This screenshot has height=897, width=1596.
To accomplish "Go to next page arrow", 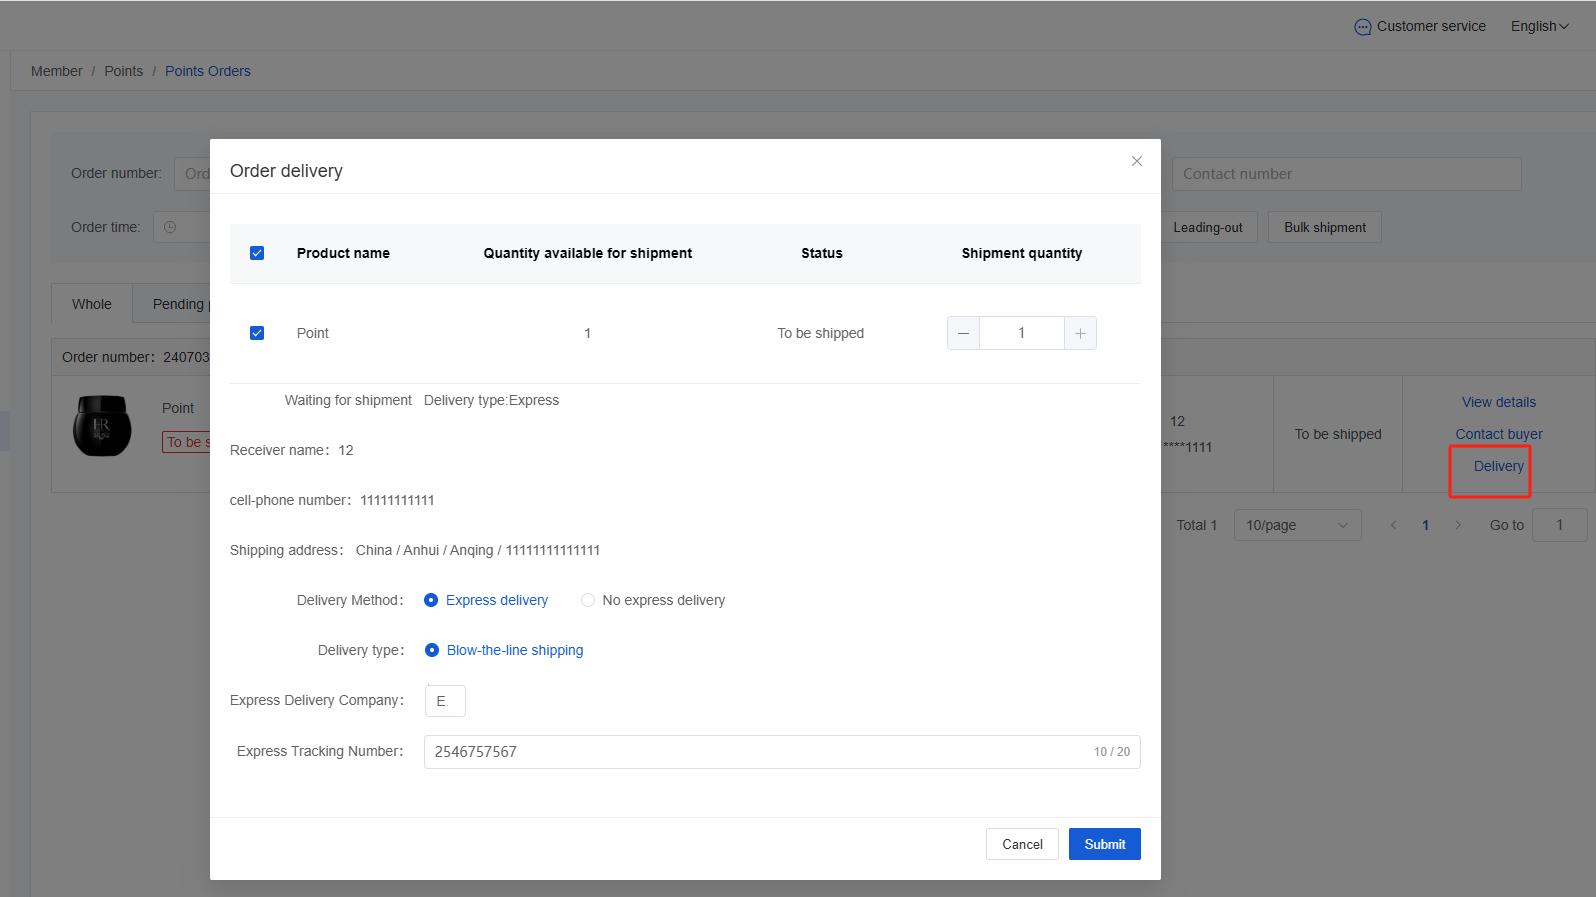I will click(1458, 525).
